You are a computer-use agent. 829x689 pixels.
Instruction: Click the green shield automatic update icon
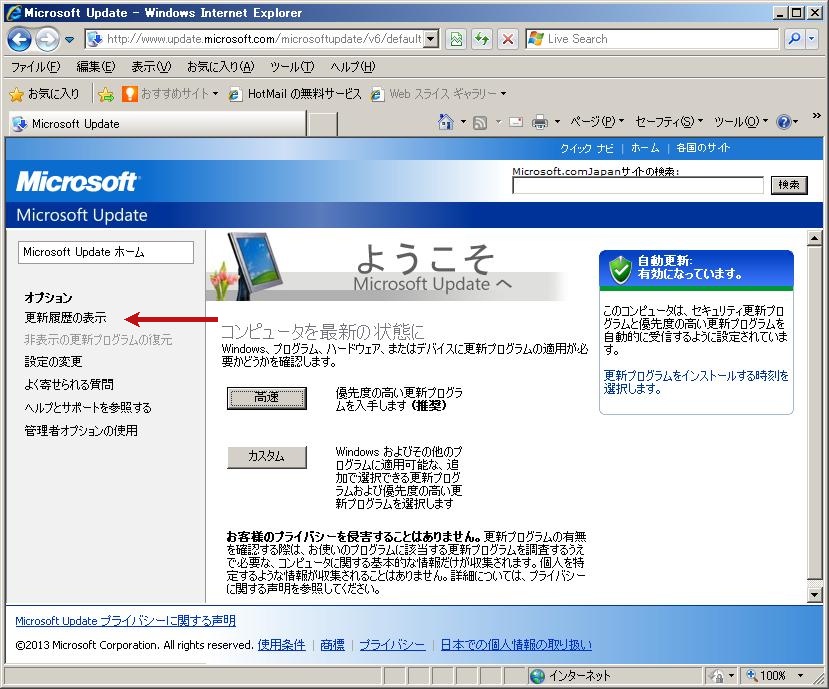tap(620, 269)
